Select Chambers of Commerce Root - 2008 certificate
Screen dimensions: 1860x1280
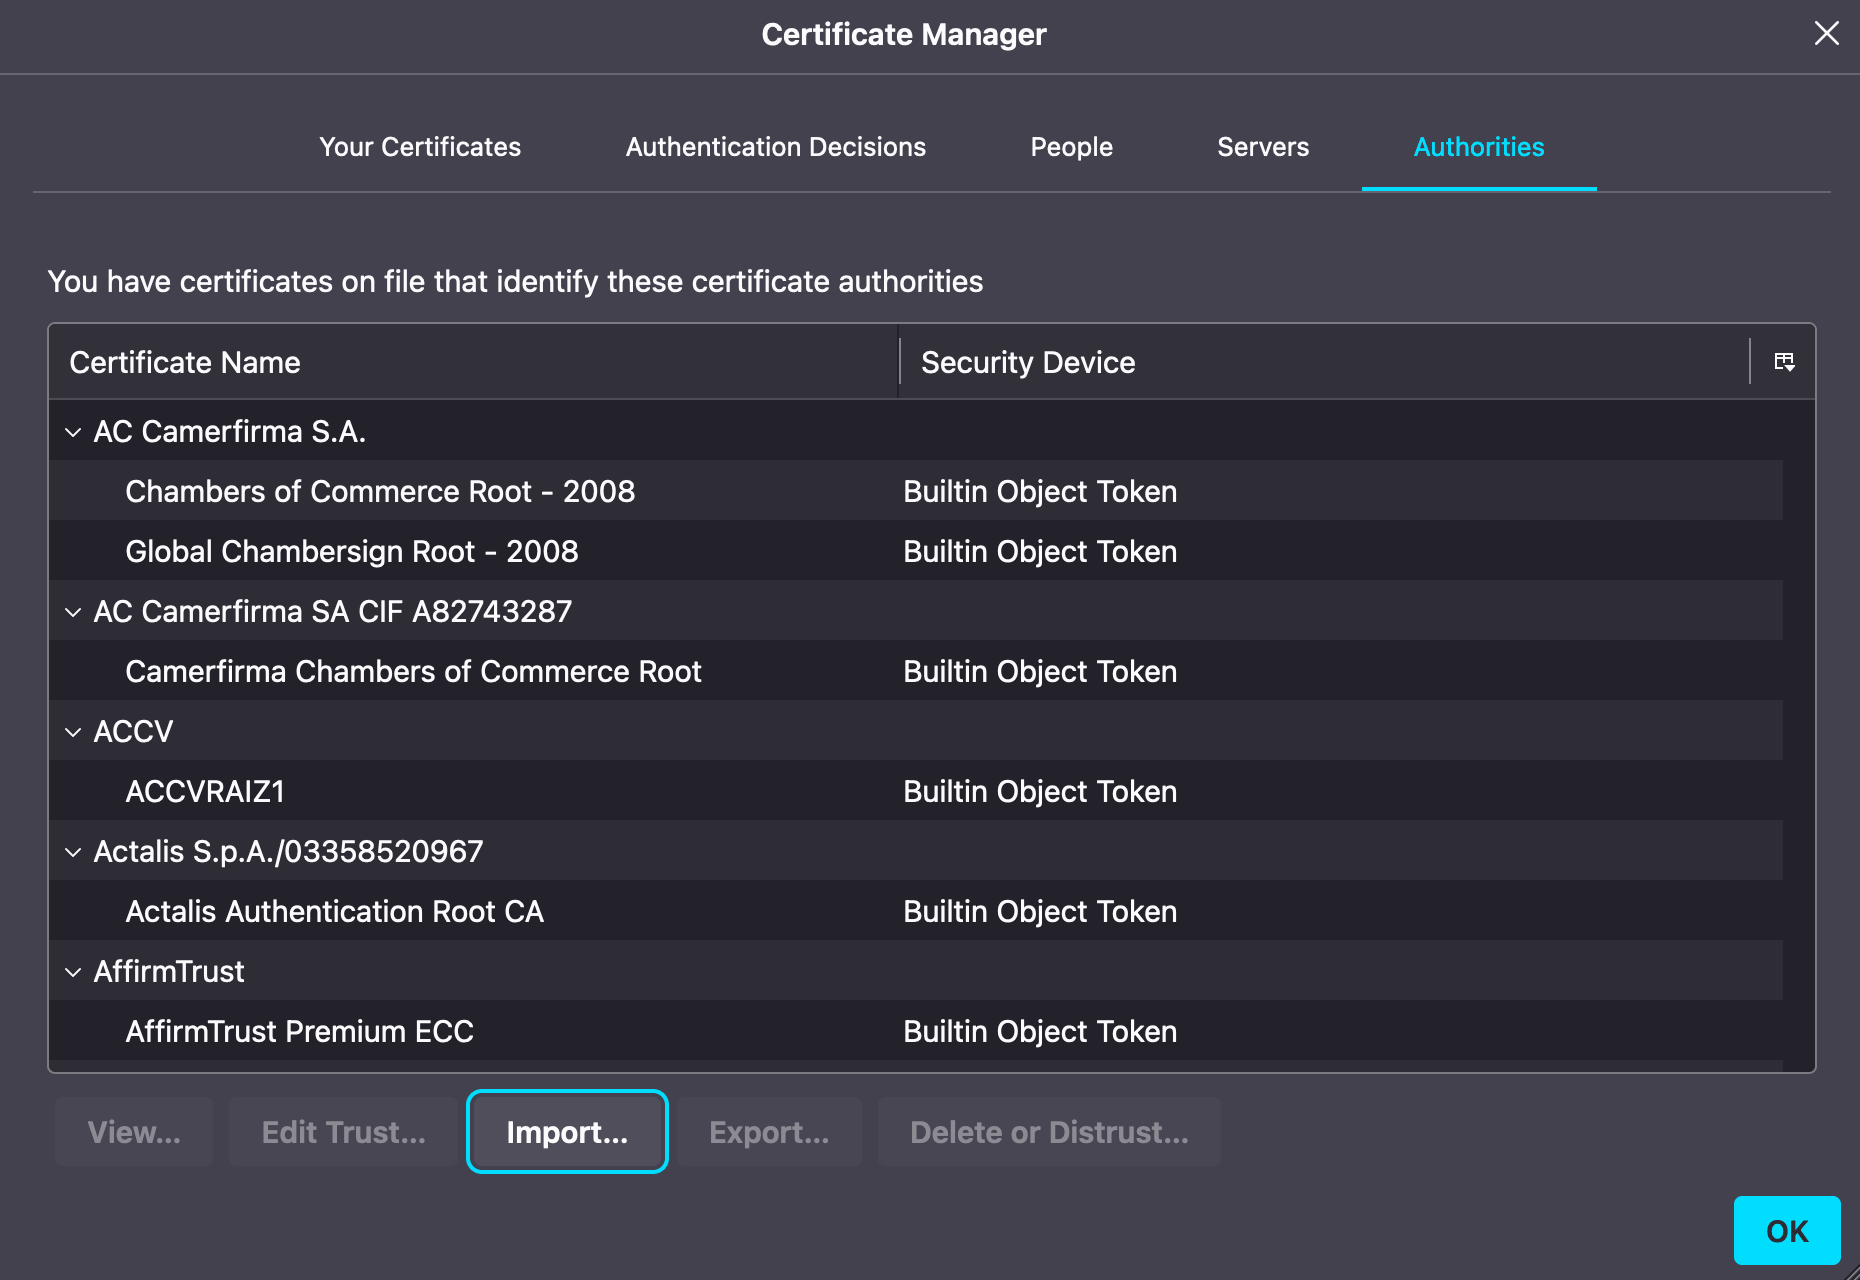380,491
